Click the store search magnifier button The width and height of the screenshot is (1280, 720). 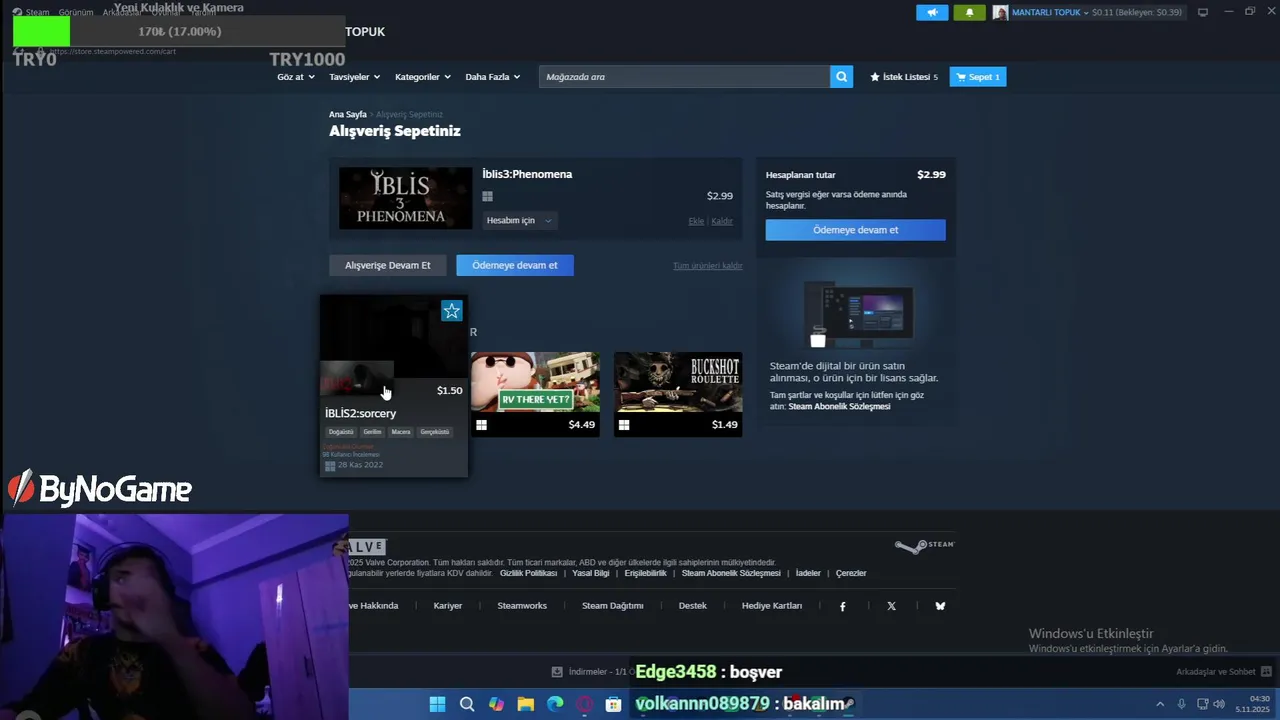(841, 77)
